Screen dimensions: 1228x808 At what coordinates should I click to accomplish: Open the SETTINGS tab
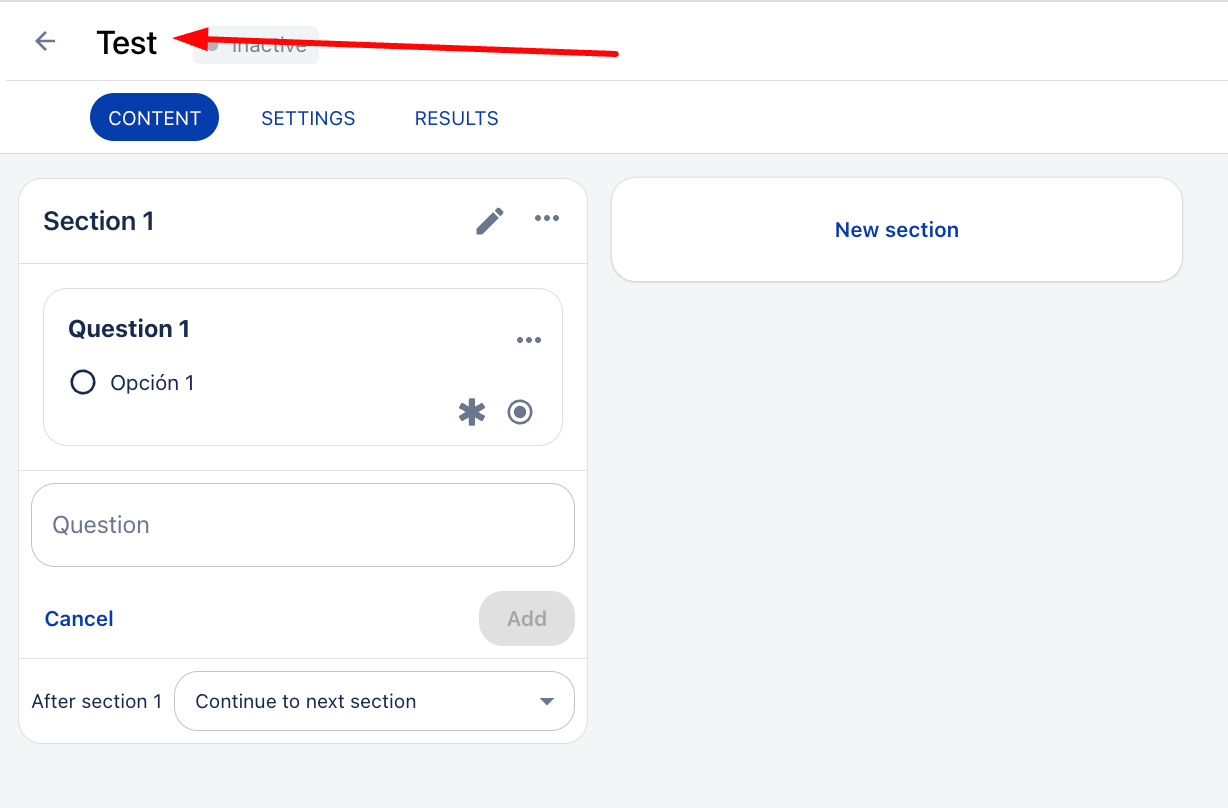pyautogui.click(x=308, y=118)
